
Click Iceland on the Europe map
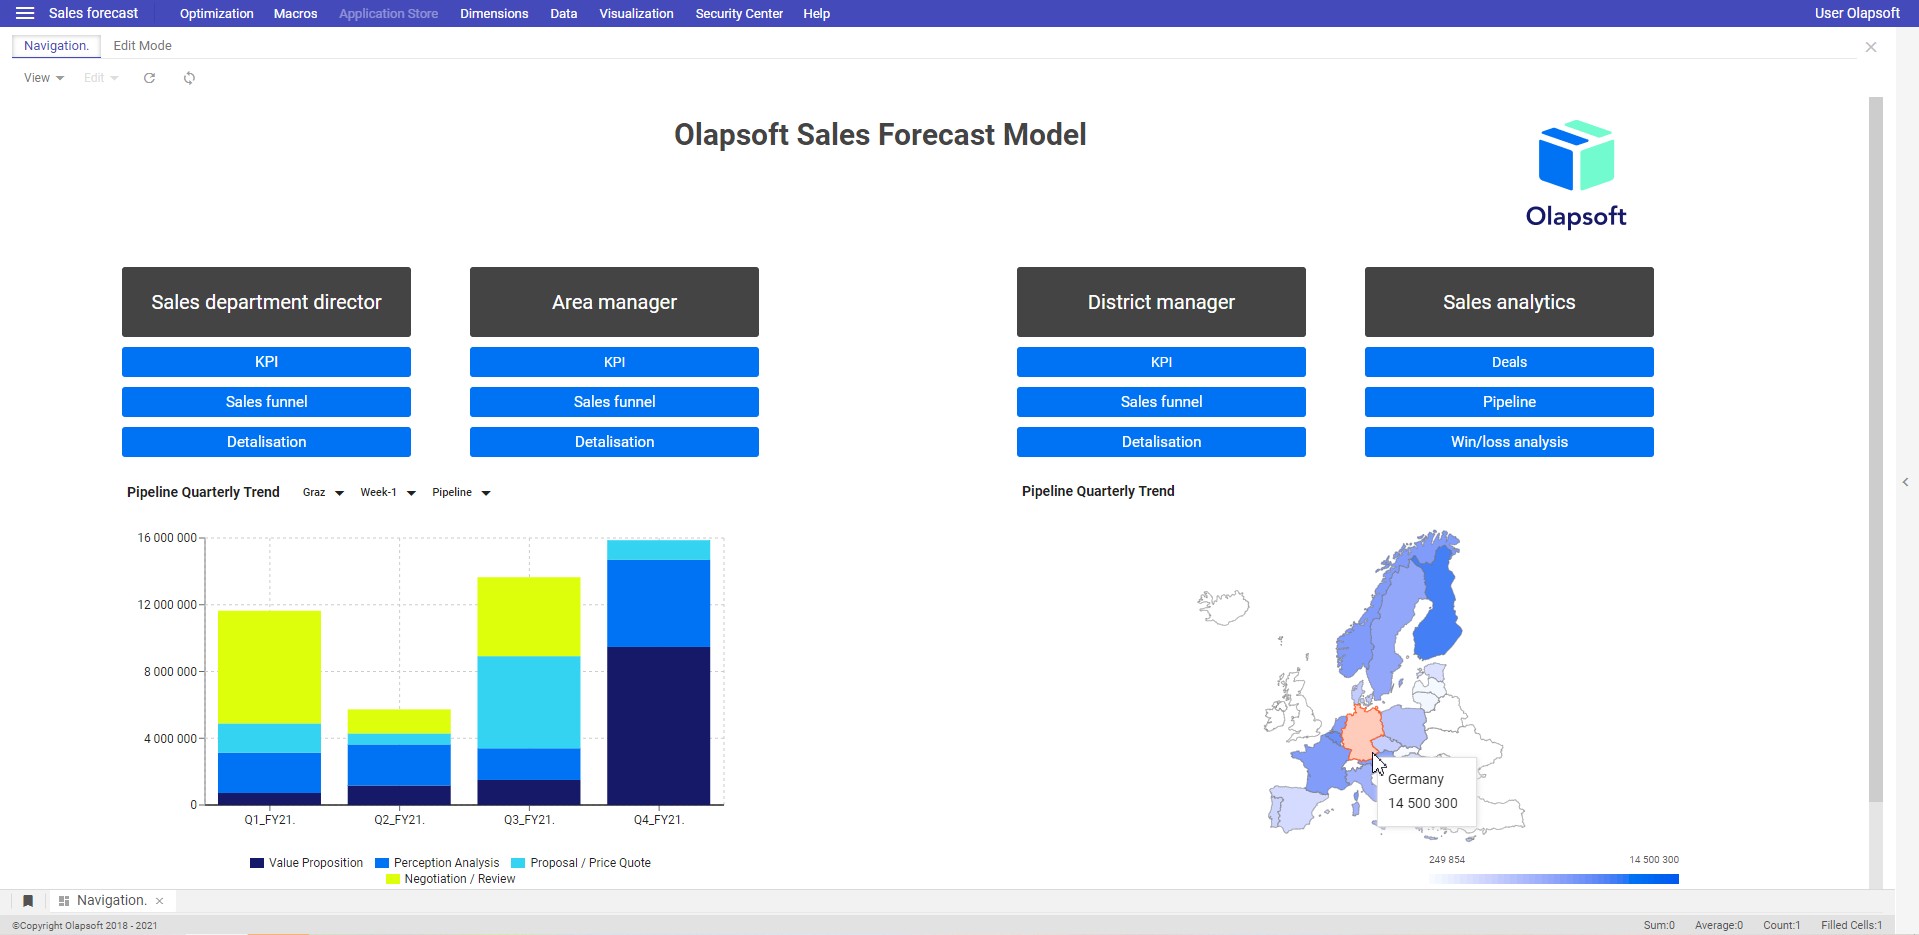coord(1223,606)
